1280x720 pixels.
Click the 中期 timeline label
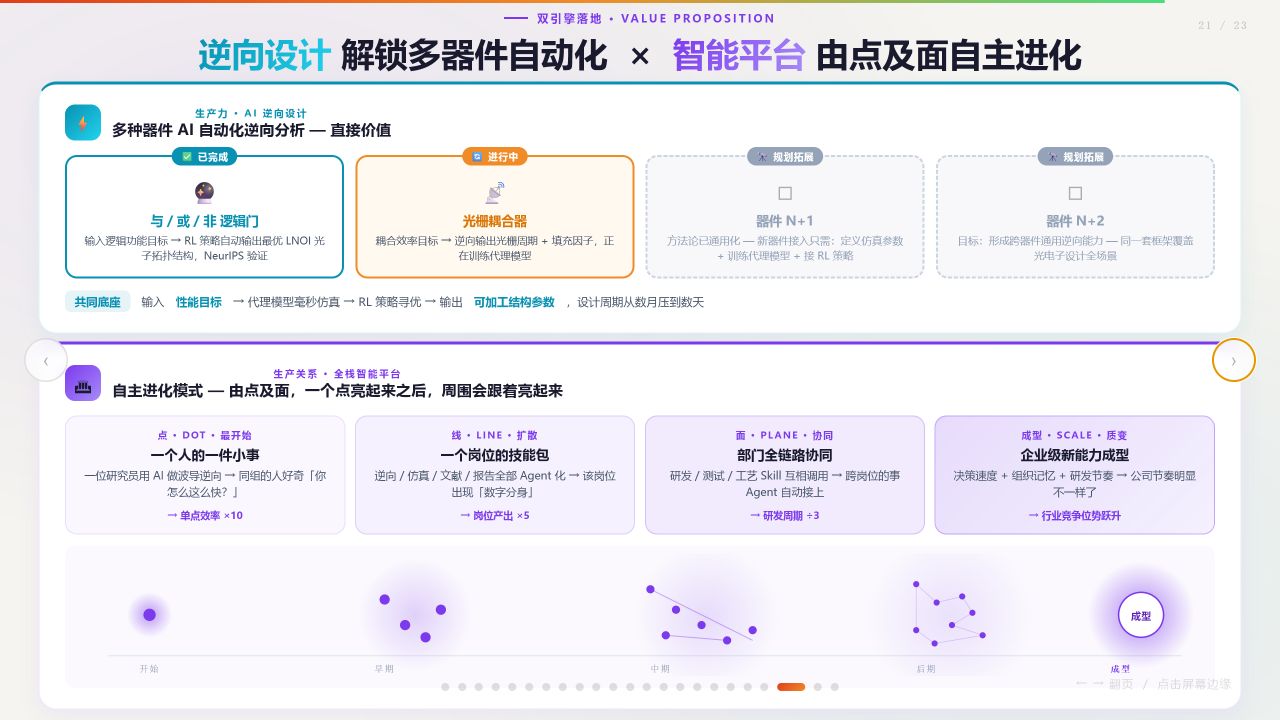point(660,669)
